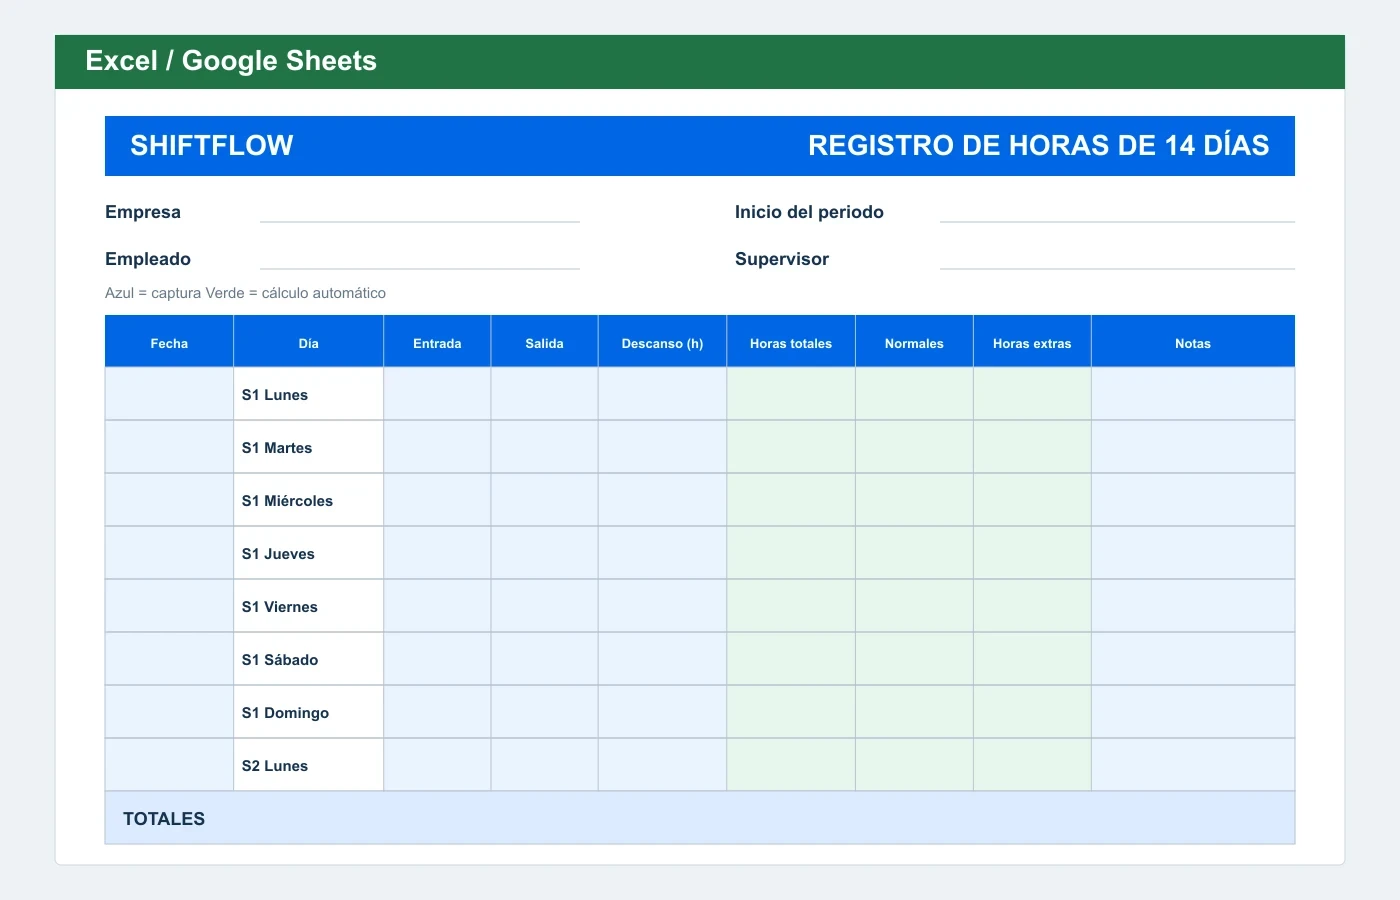Click the S1 Miércoles day cell
Screen dimensions: 1400x900
[x=308, y=500]
